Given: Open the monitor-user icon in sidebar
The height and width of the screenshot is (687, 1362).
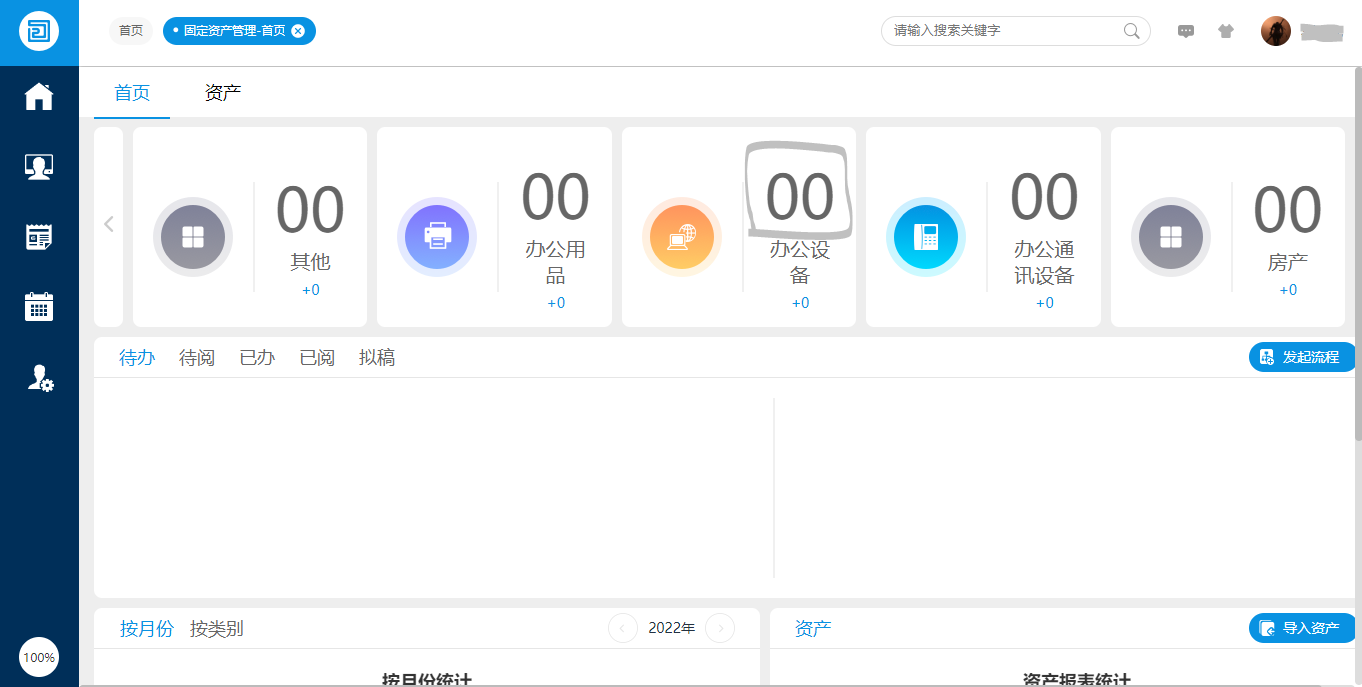Looking at the screenshot, I should click(x=39, y=167).
